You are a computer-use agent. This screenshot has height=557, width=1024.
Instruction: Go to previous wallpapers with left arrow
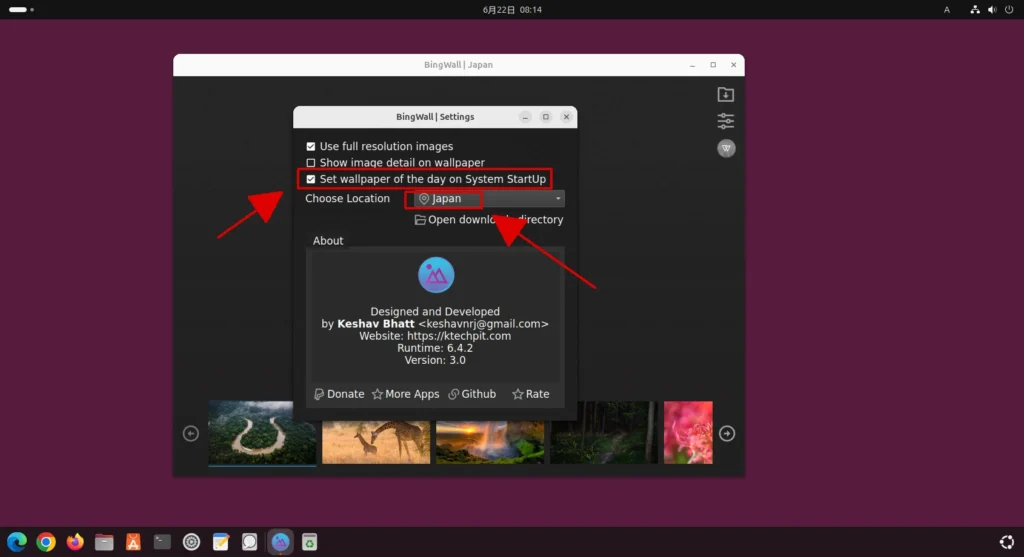[191, 434]
